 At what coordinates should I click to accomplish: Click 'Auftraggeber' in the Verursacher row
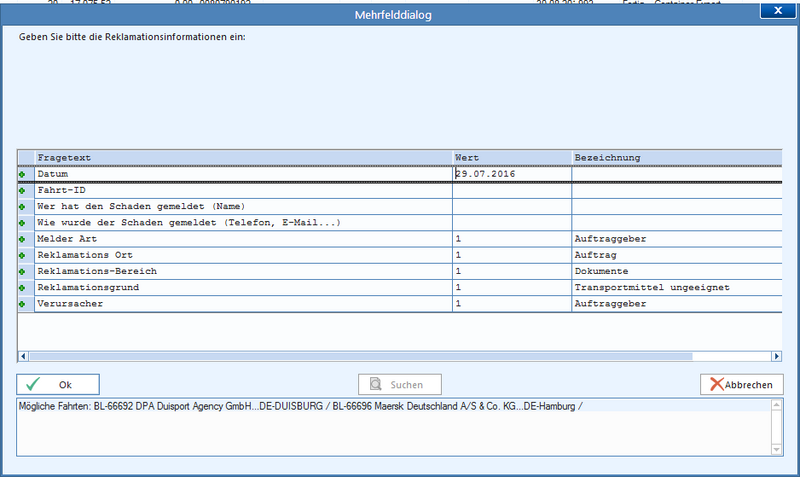pyautogui.click(x=610, y=304)
